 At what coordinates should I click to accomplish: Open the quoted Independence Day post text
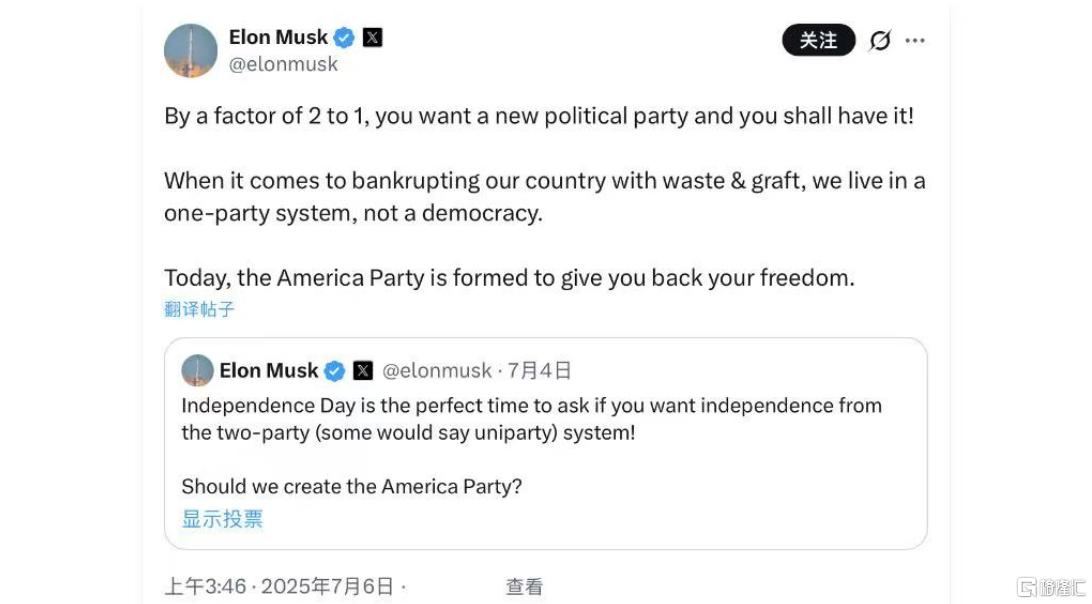531,419
